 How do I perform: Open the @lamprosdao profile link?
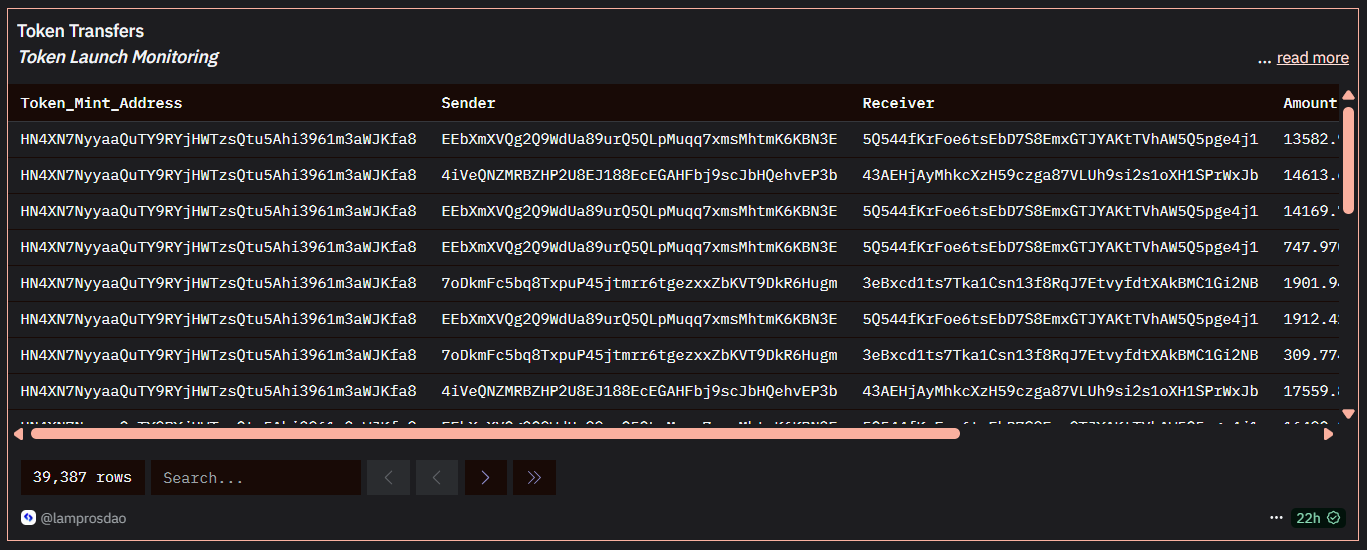[x=83, y=518]
